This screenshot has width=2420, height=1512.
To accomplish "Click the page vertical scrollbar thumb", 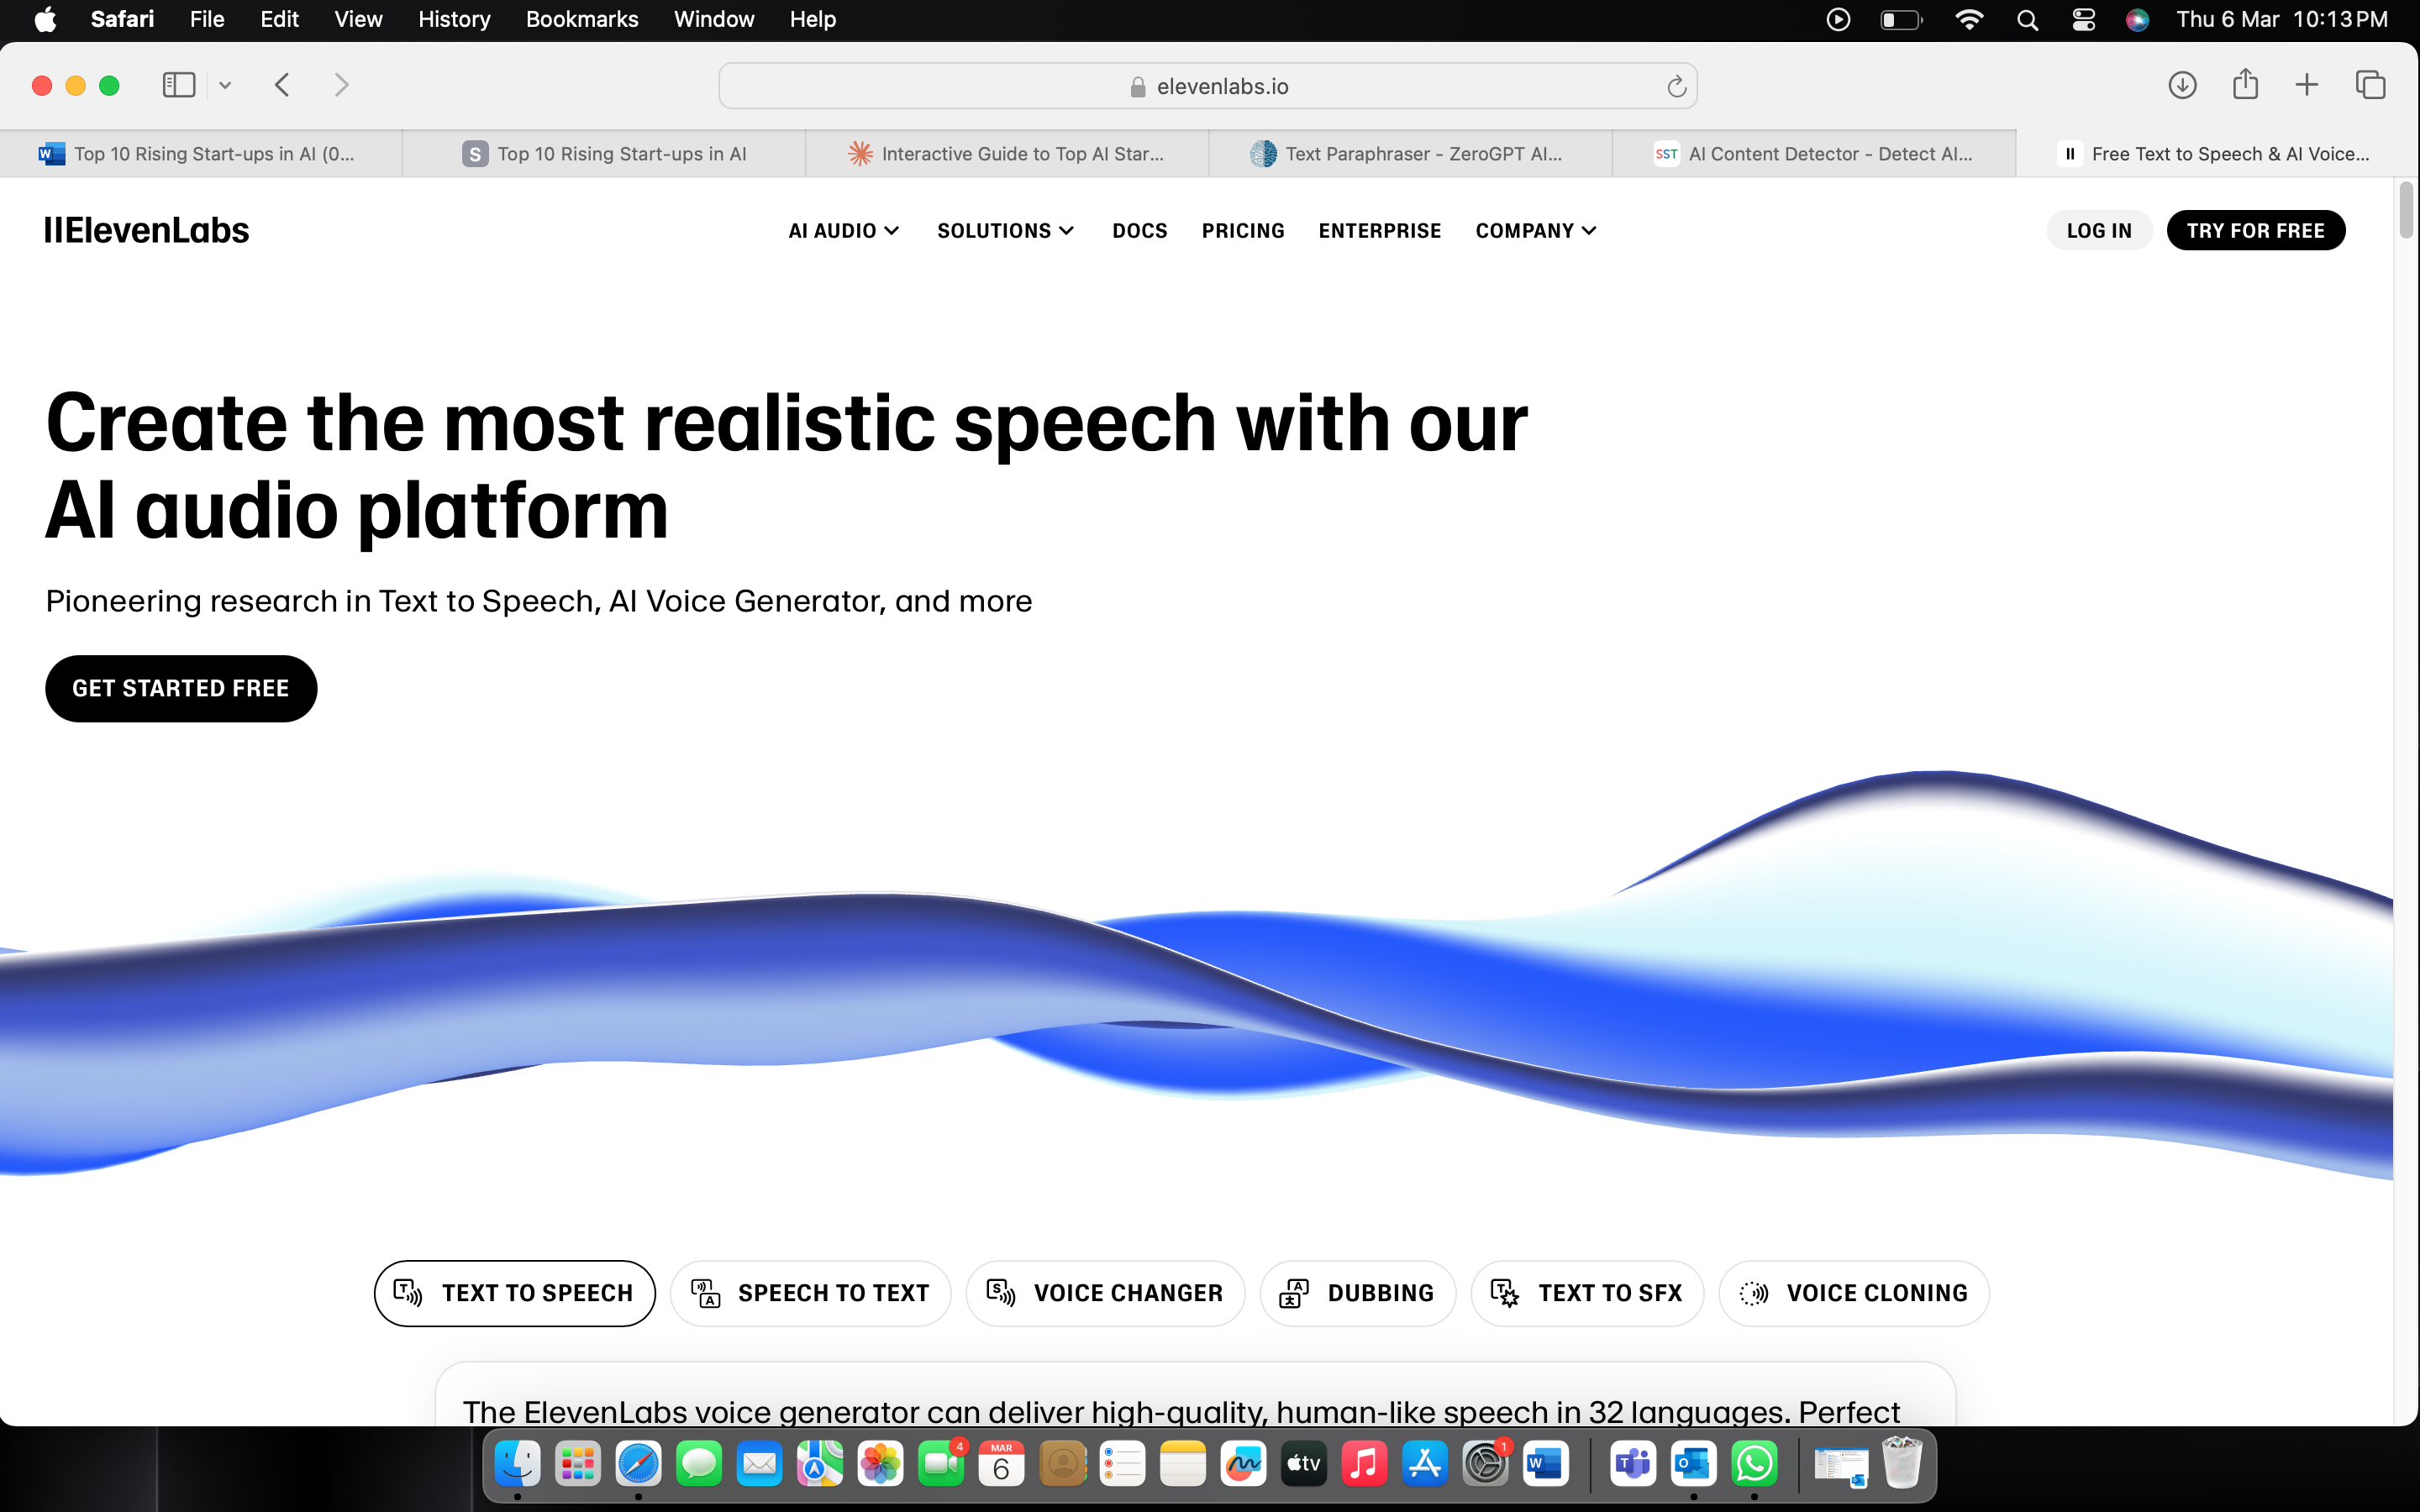I will coord(2406,211).
